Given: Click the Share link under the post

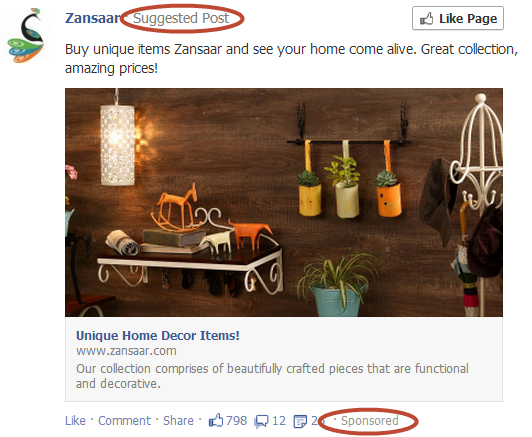Looking at the screenshot, I should coord(178,421).
